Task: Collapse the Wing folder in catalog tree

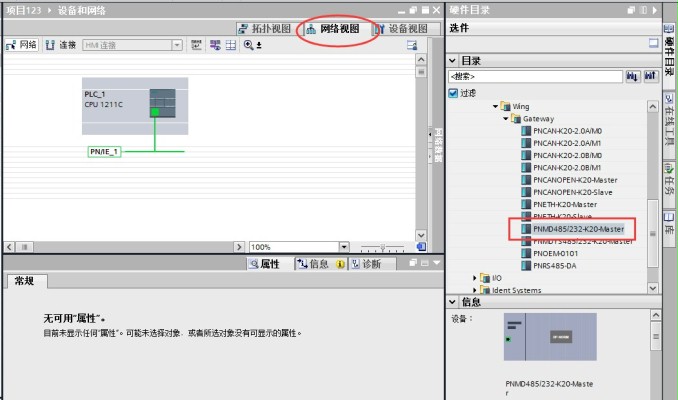Action: 496,106
